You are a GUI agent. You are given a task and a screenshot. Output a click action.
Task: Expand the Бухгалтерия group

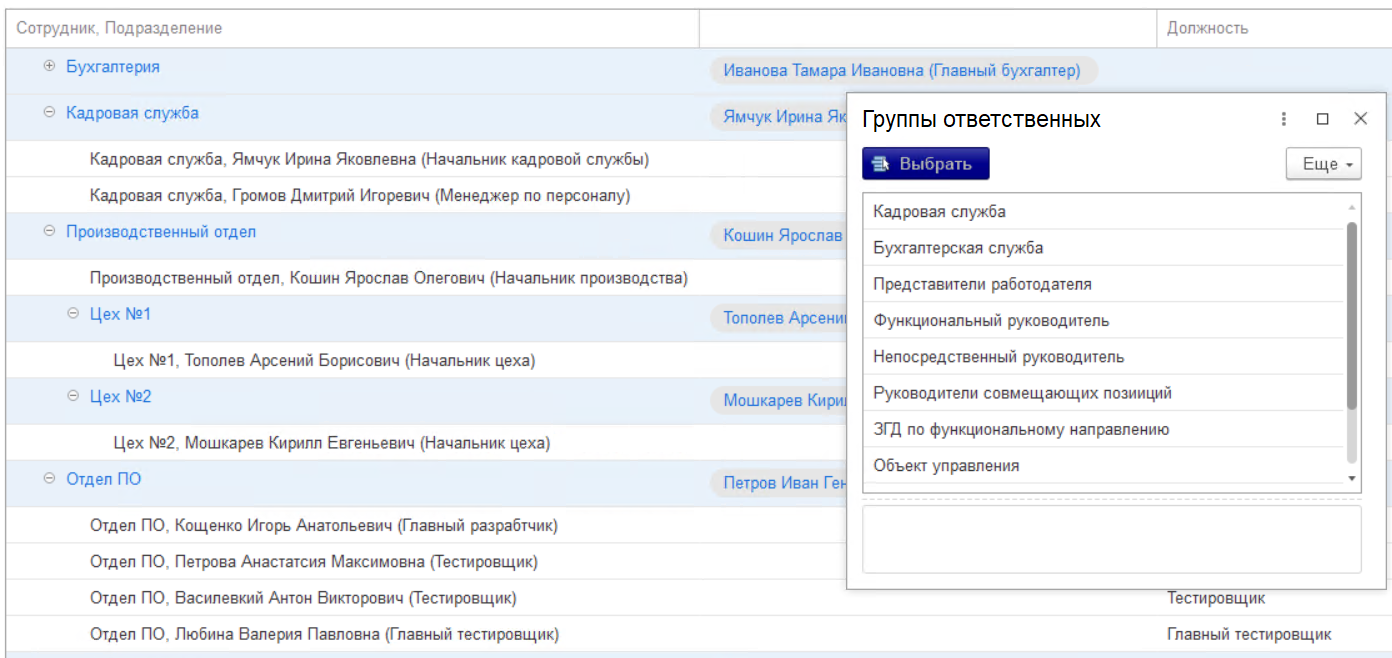point(49,66)
